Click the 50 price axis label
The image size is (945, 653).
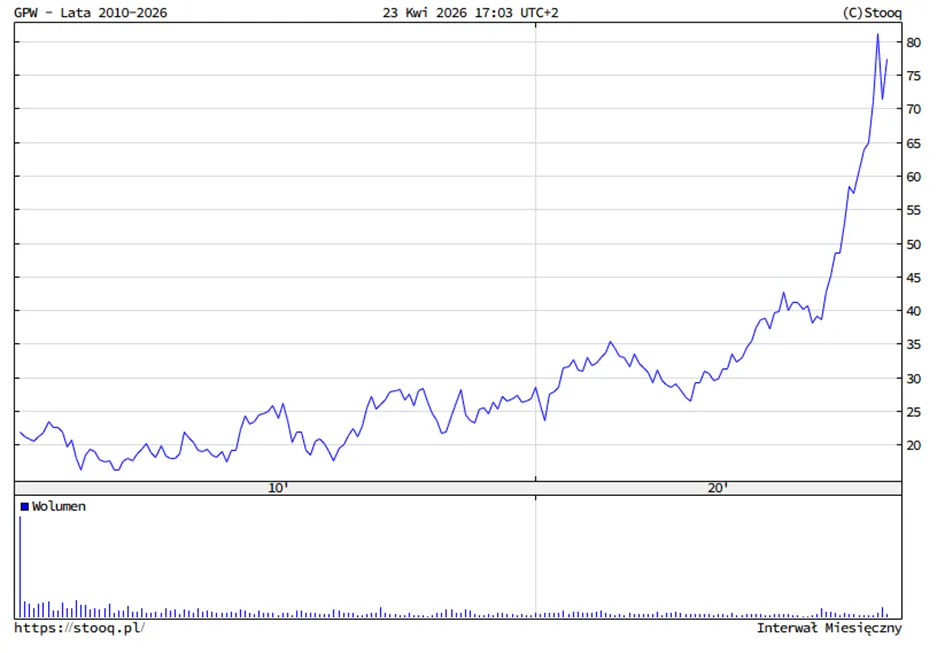913,244
